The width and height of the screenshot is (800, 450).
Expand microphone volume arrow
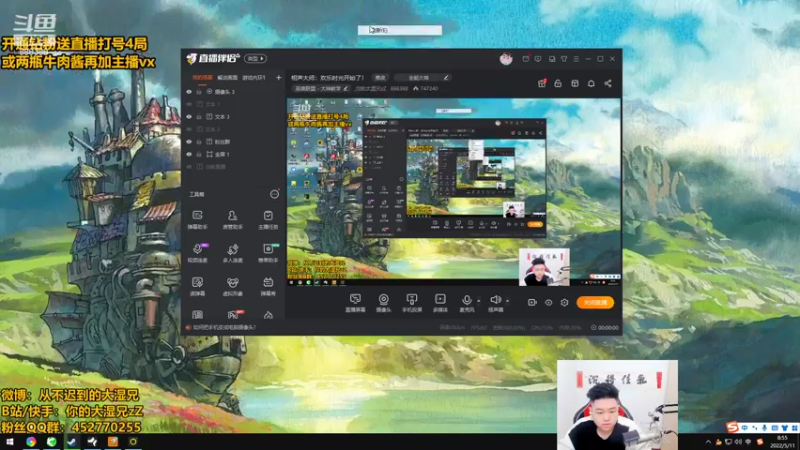point(478,301)
